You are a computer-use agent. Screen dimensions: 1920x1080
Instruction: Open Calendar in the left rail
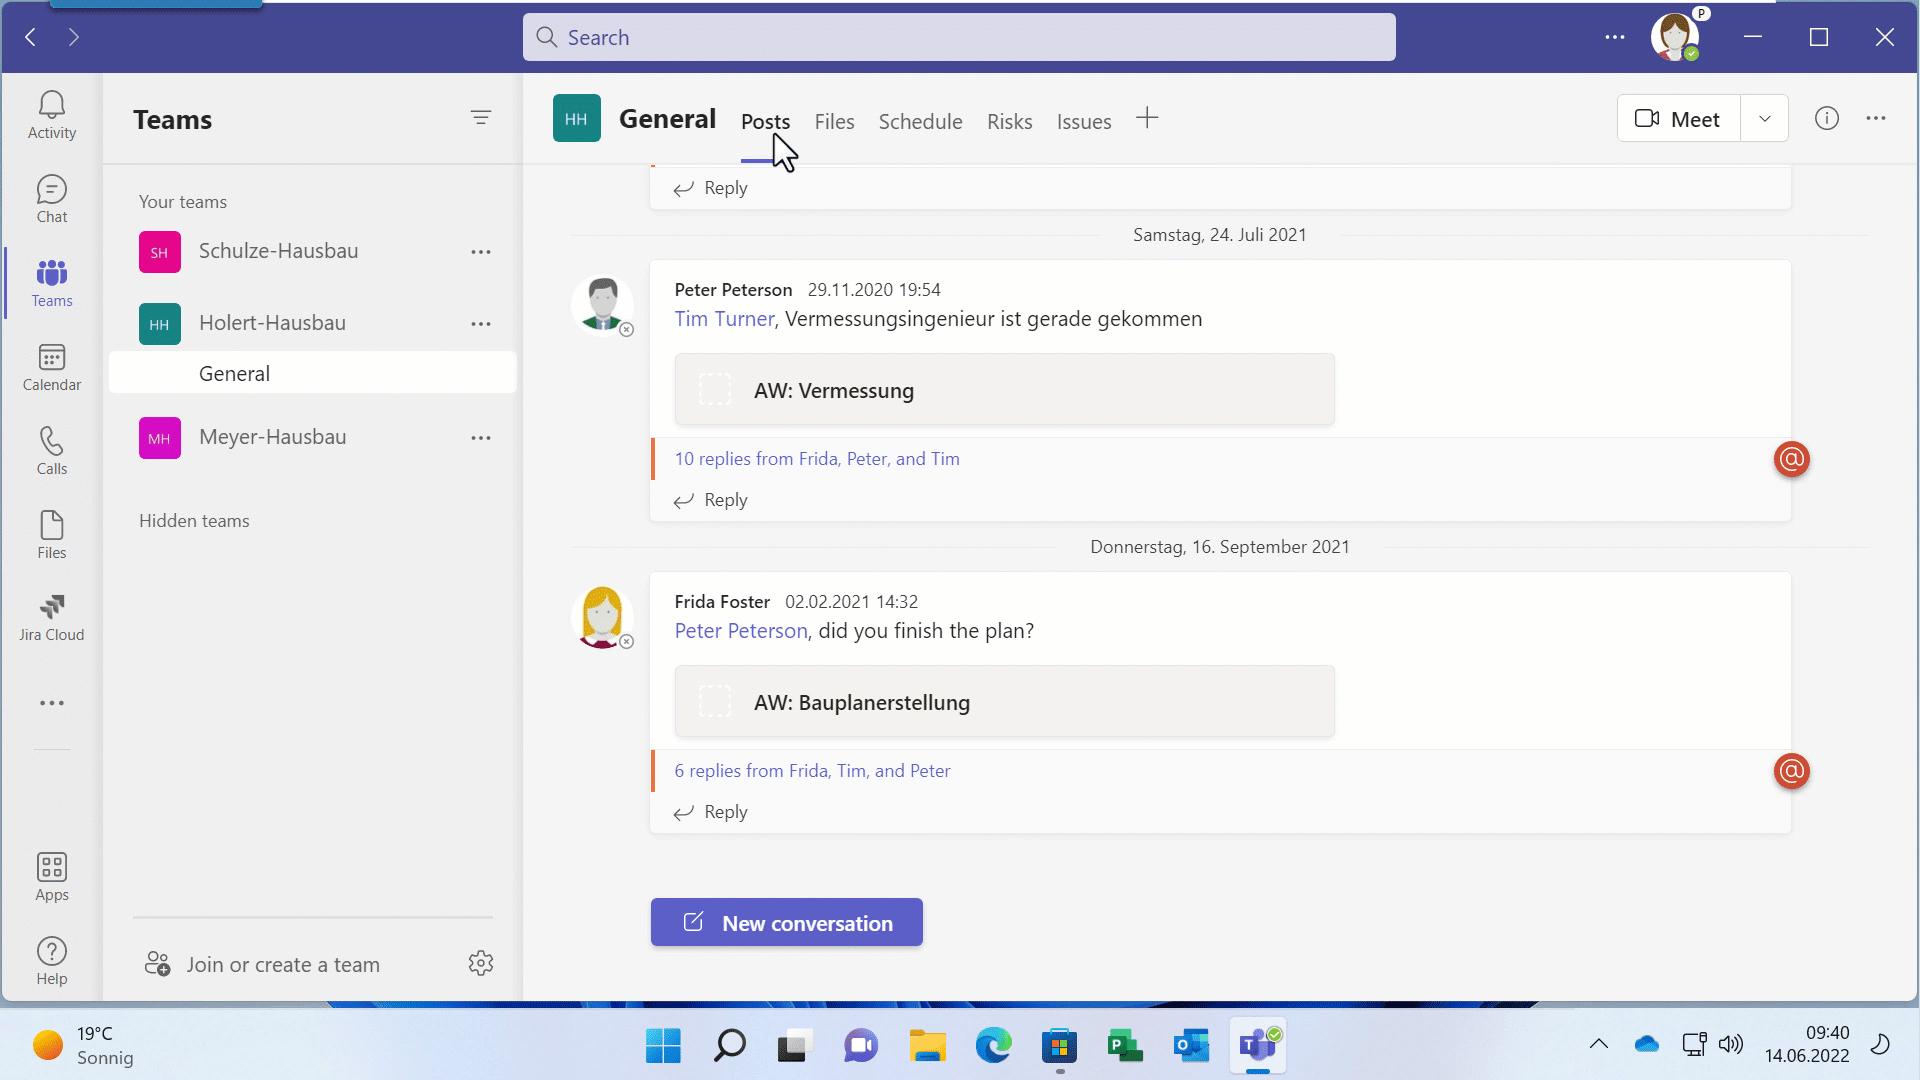[x=52, y=367]
